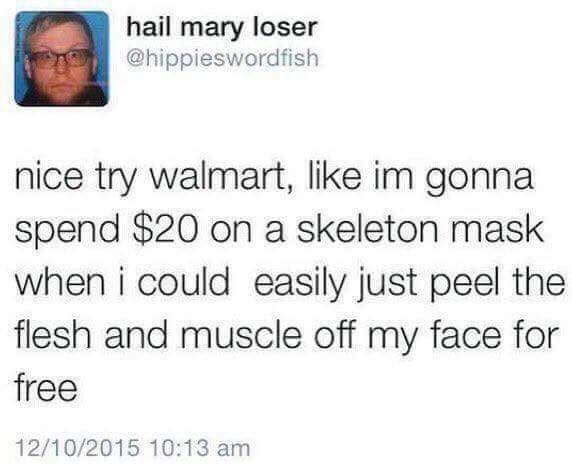Click the word face in tweet
This screenshot has width=572, height=476.
click(x=466, y=335)
